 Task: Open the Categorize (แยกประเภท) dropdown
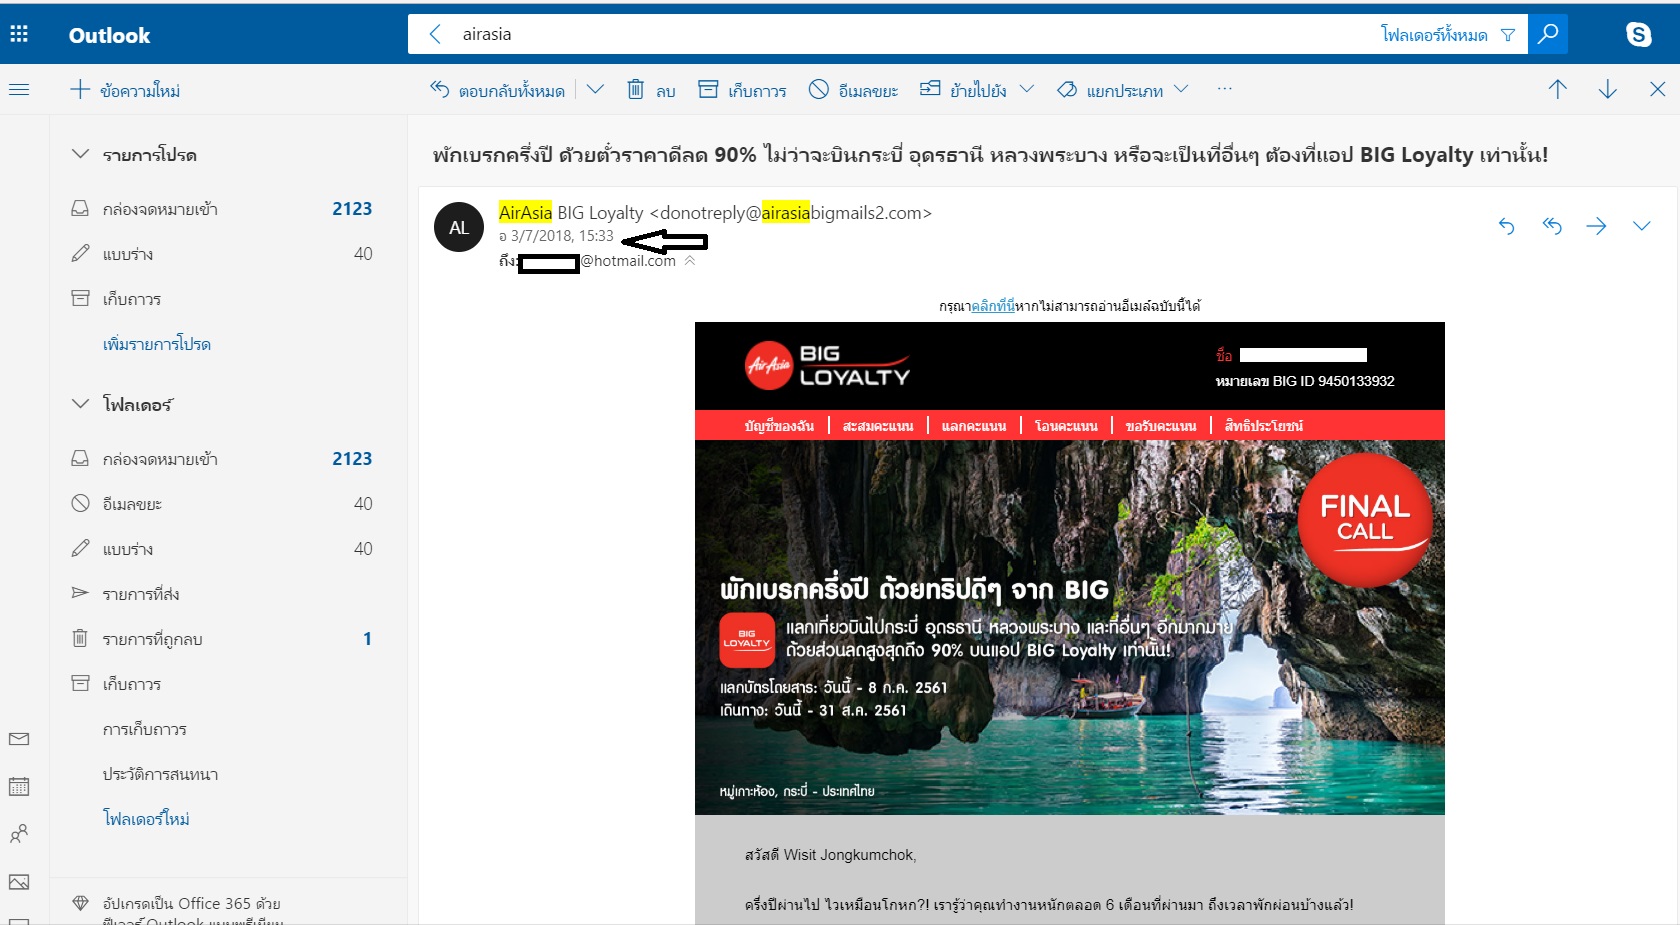(1123, 90)
